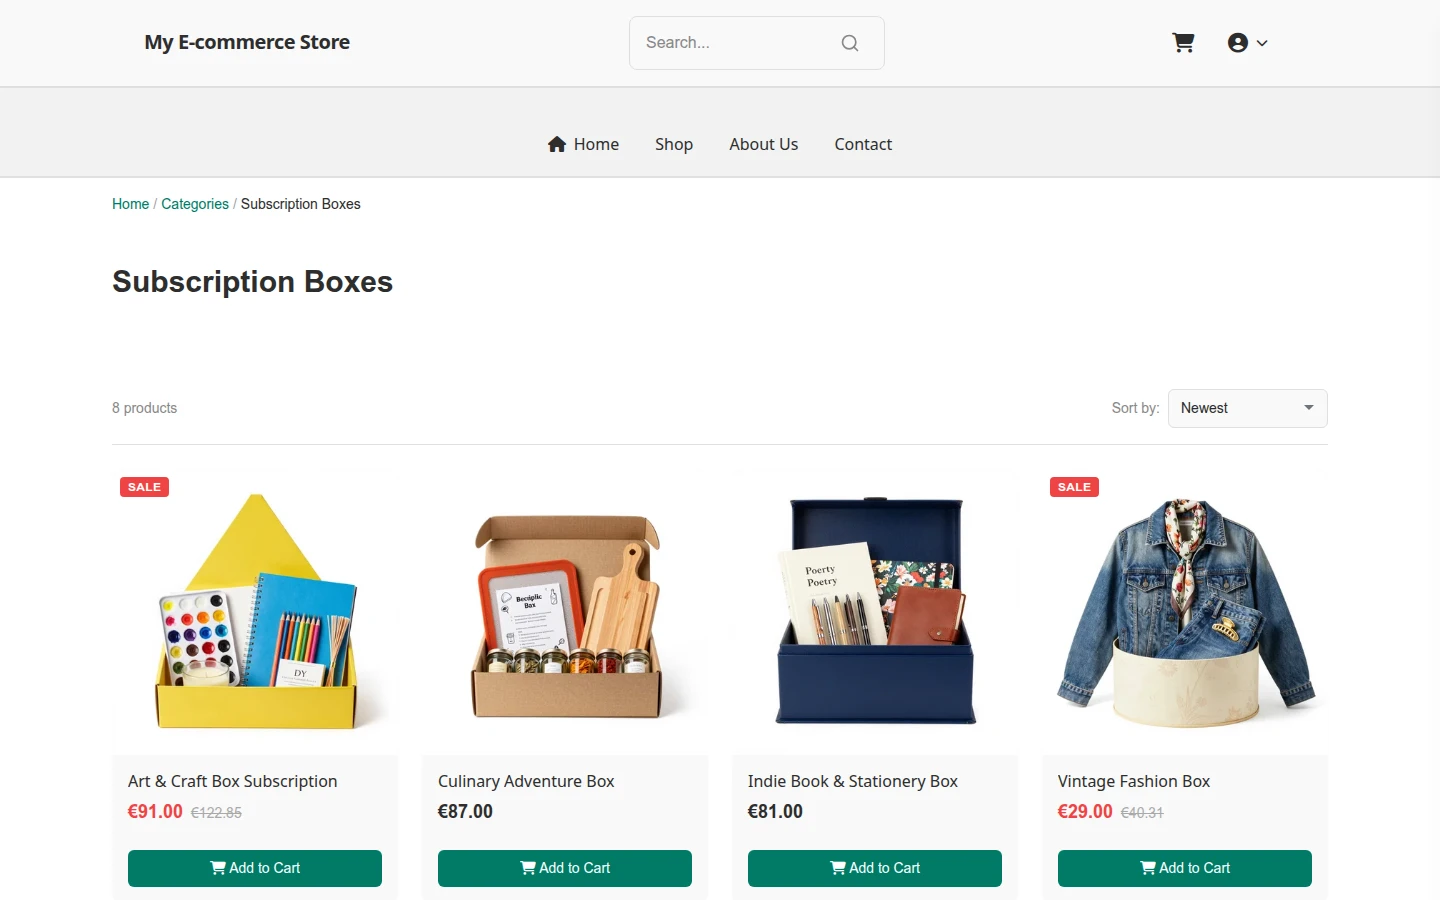Click the €81.00 price
The height and width of the screenshot is (900, 1440).
(775, 812)
